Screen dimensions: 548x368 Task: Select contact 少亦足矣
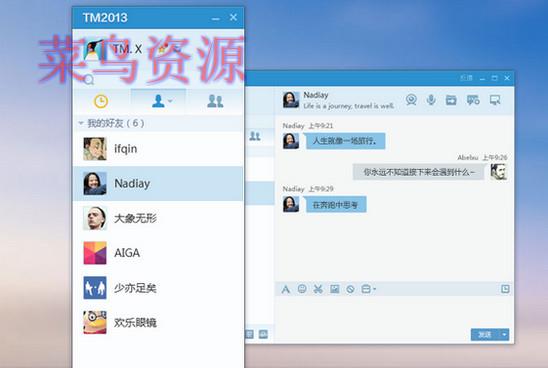(158, 288)
